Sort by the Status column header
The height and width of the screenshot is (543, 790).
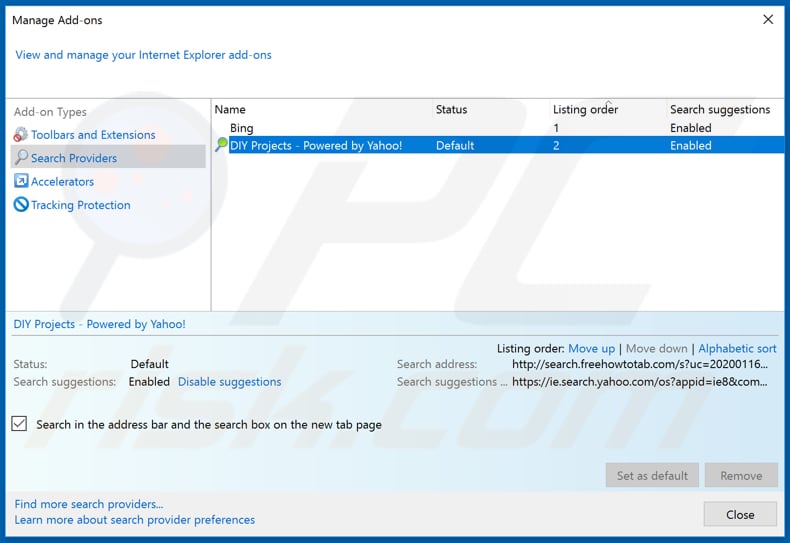tap(451, 109)
